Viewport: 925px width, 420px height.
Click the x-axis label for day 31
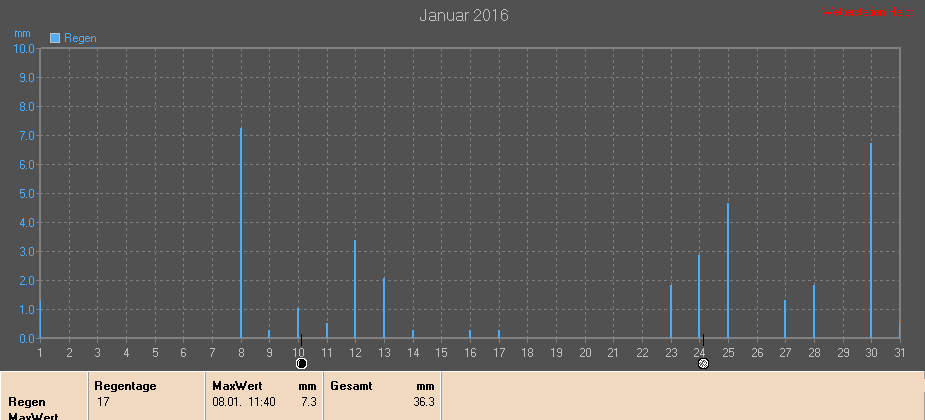point(900,353)
